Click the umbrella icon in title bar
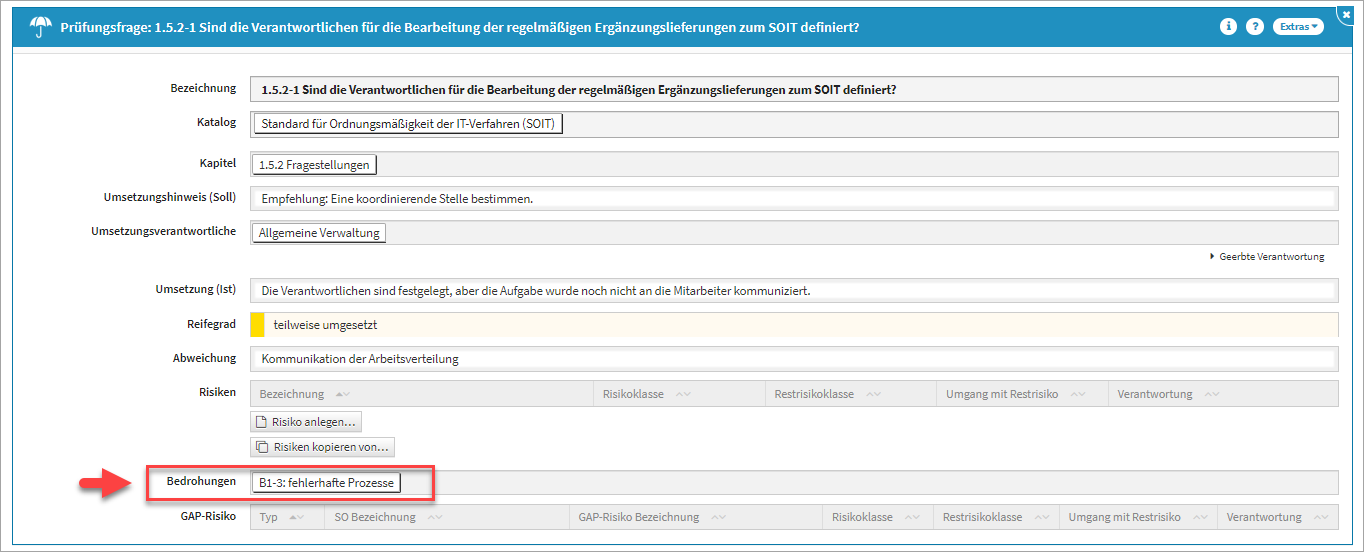This screenshot has width=1364, height=552. pos(41,27)
